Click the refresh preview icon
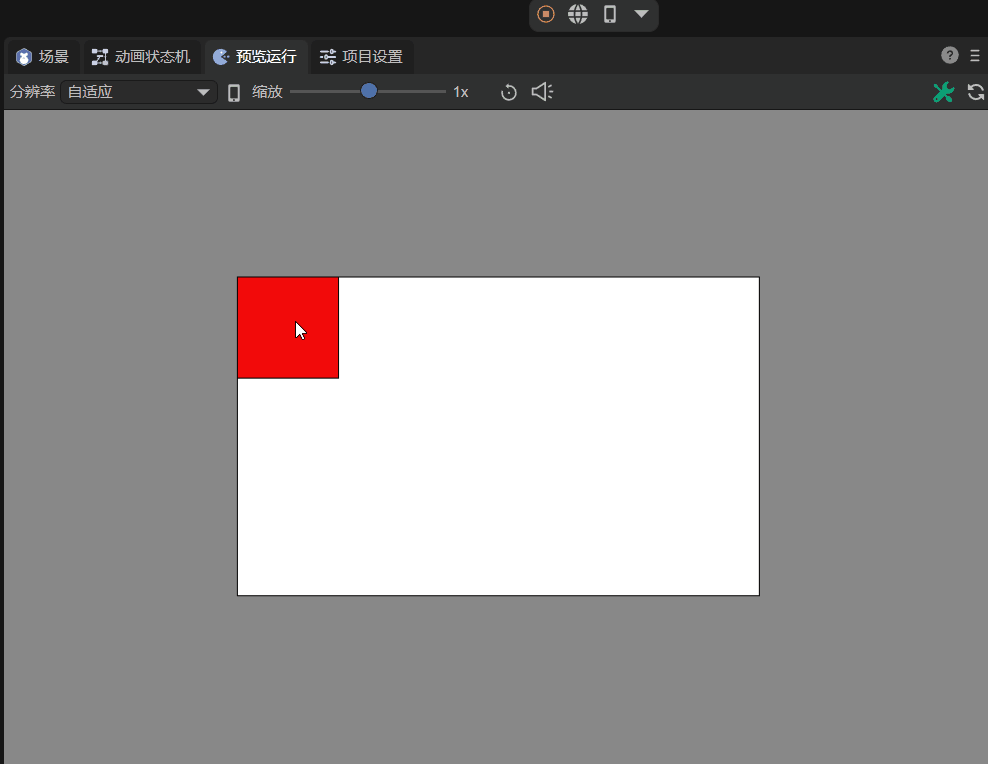988x764 pixels. click(x=976, y=93)
